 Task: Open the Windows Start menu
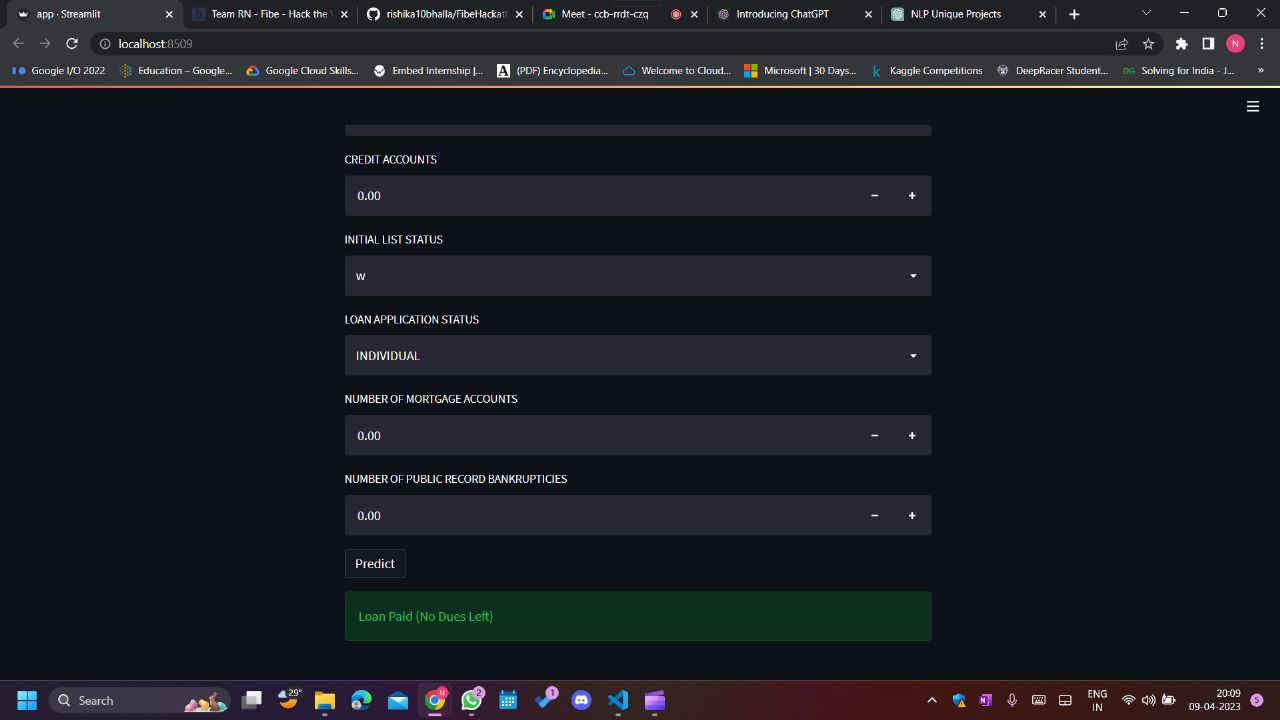tap(27, 700)
